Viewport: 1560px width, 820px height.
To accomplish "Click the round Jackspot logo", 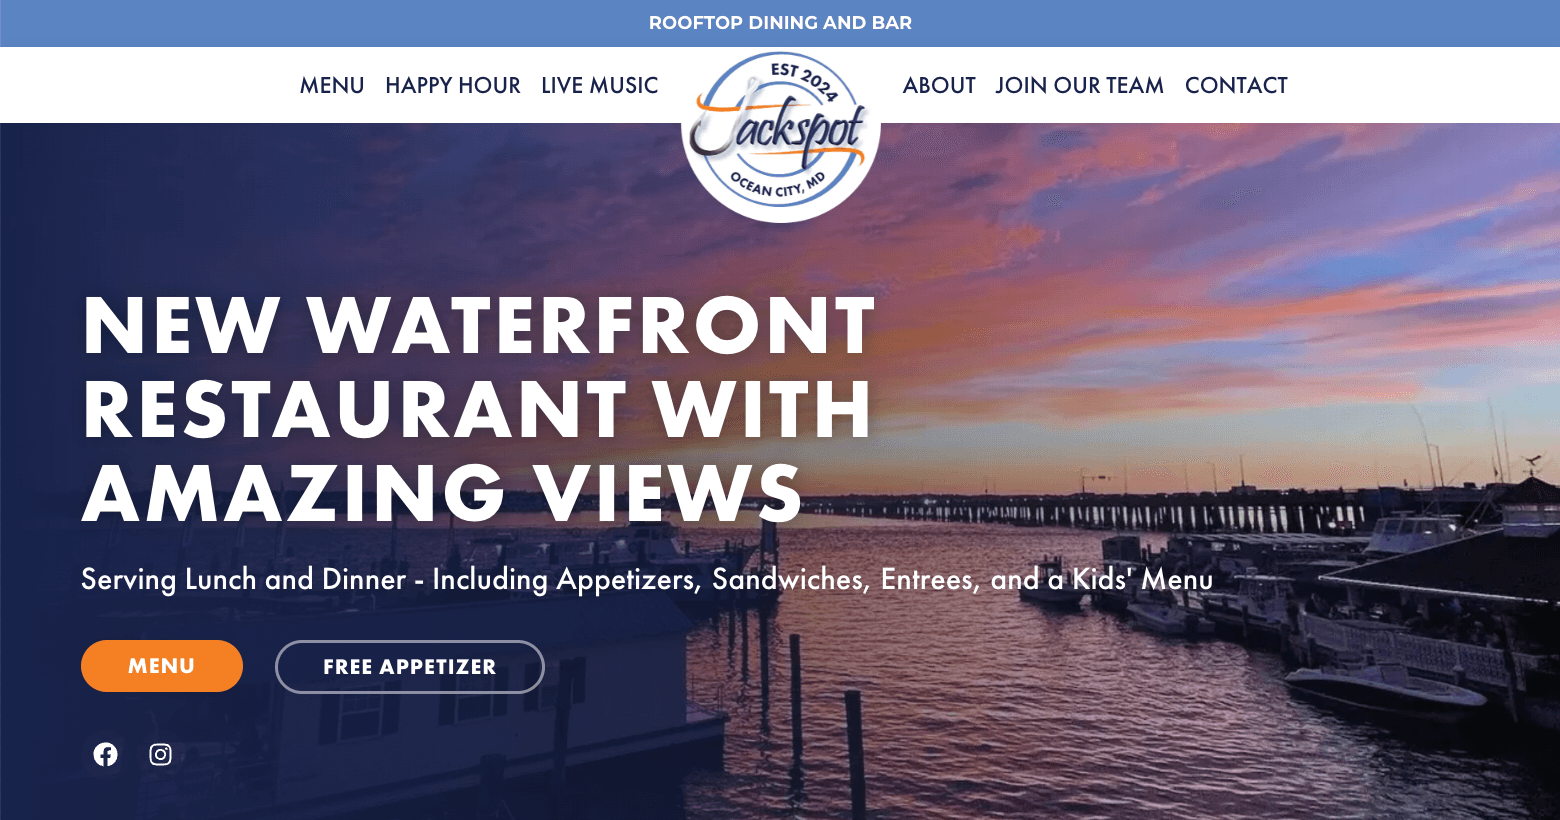I will click(781, 136).
